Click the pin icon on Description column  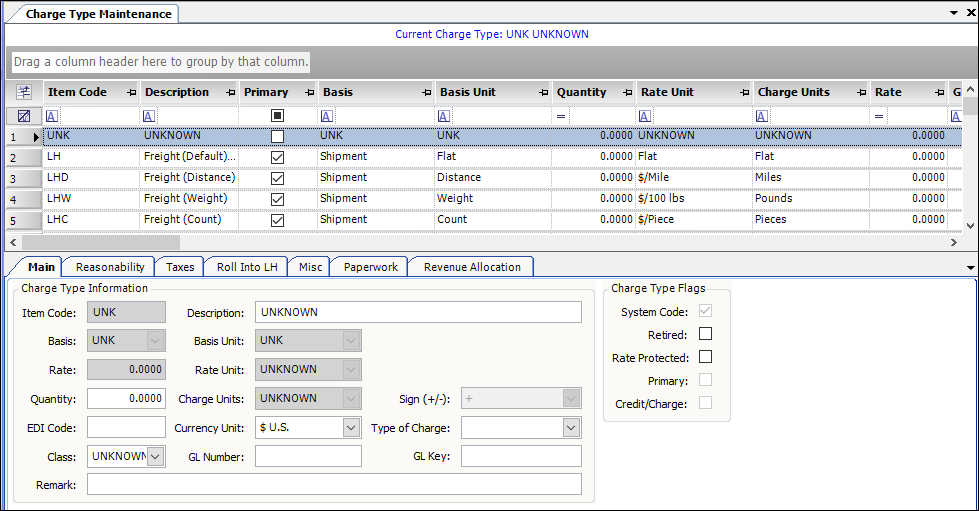click(x=231, y=92)
